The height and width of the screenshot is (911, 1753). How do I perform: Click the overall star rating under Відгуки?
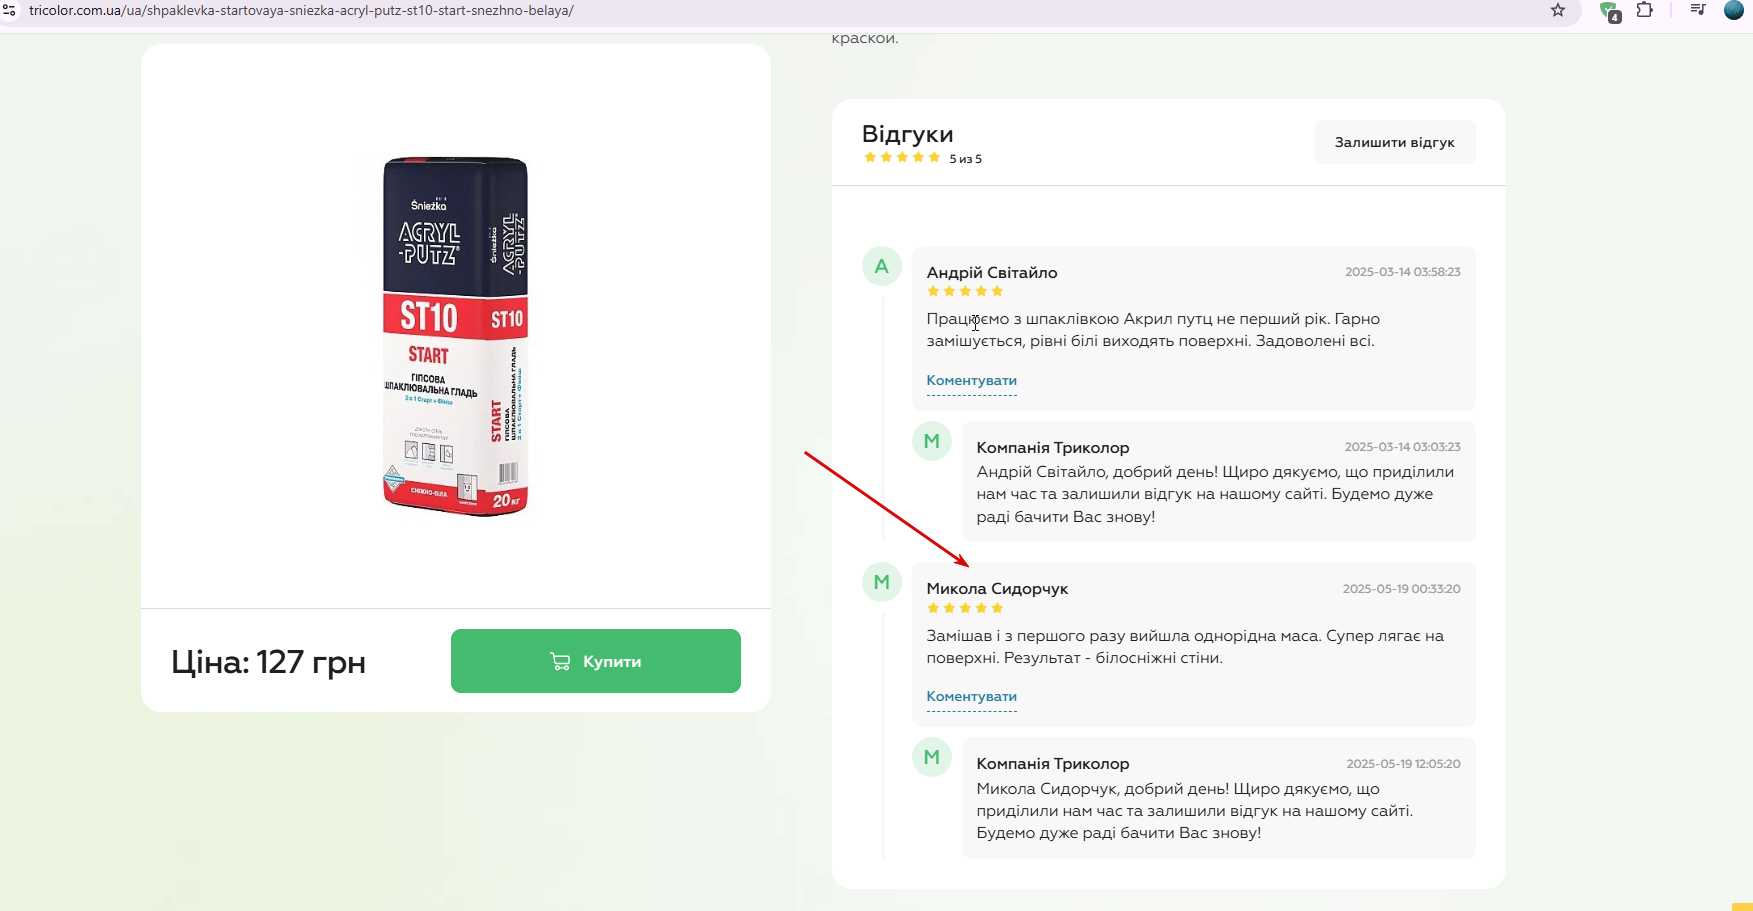tap(902, 158)
